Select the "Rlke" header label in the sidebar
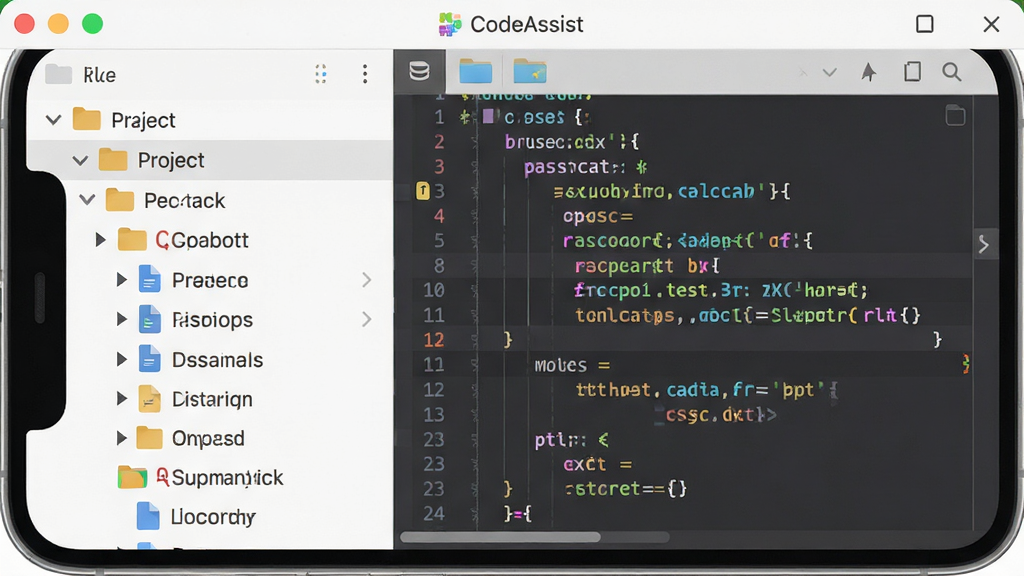The height and width of the screenshot is (576, 1024). pyautogui.click(x=99, y=75)
